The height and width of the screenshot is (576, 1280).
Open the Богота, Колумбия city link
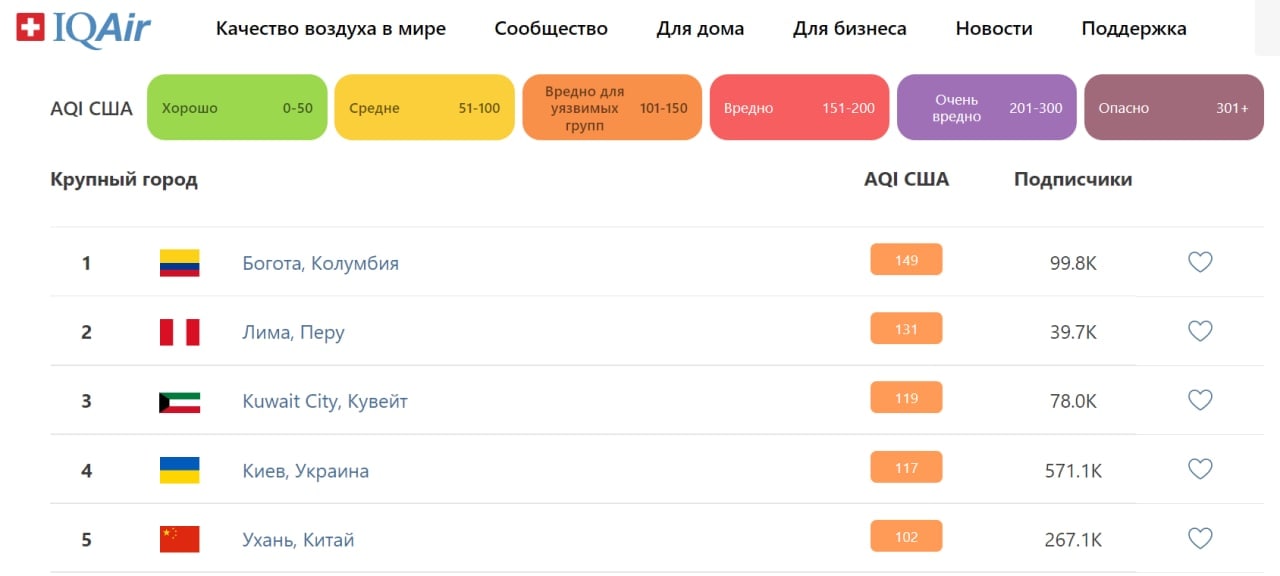[x=321, y=263]
